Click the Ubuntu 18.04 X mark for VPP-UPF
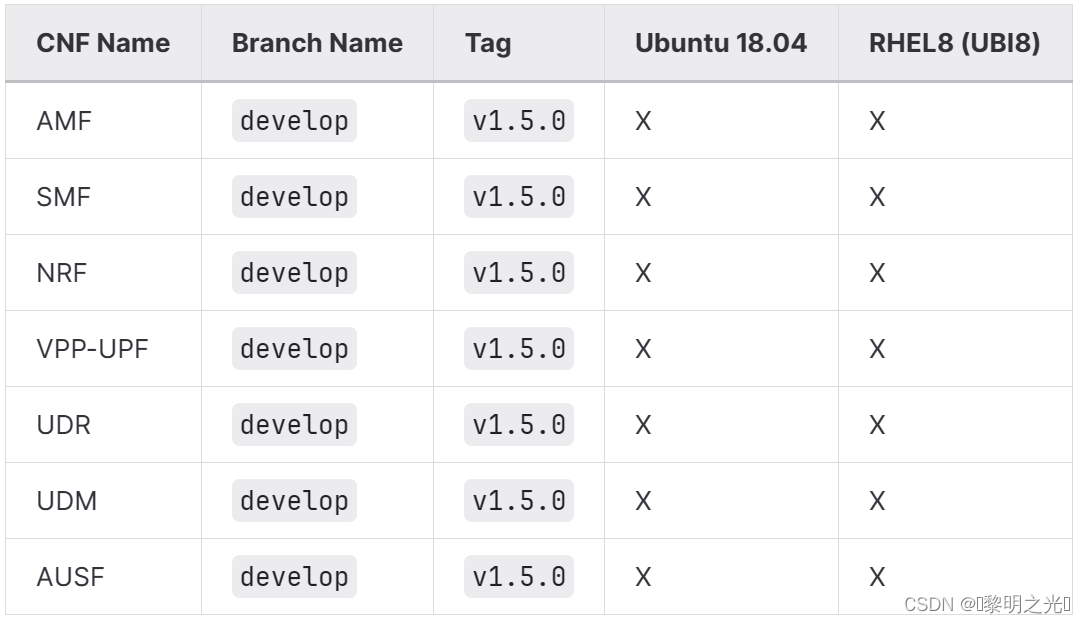 pyautogui.click(x=643, y=349)
